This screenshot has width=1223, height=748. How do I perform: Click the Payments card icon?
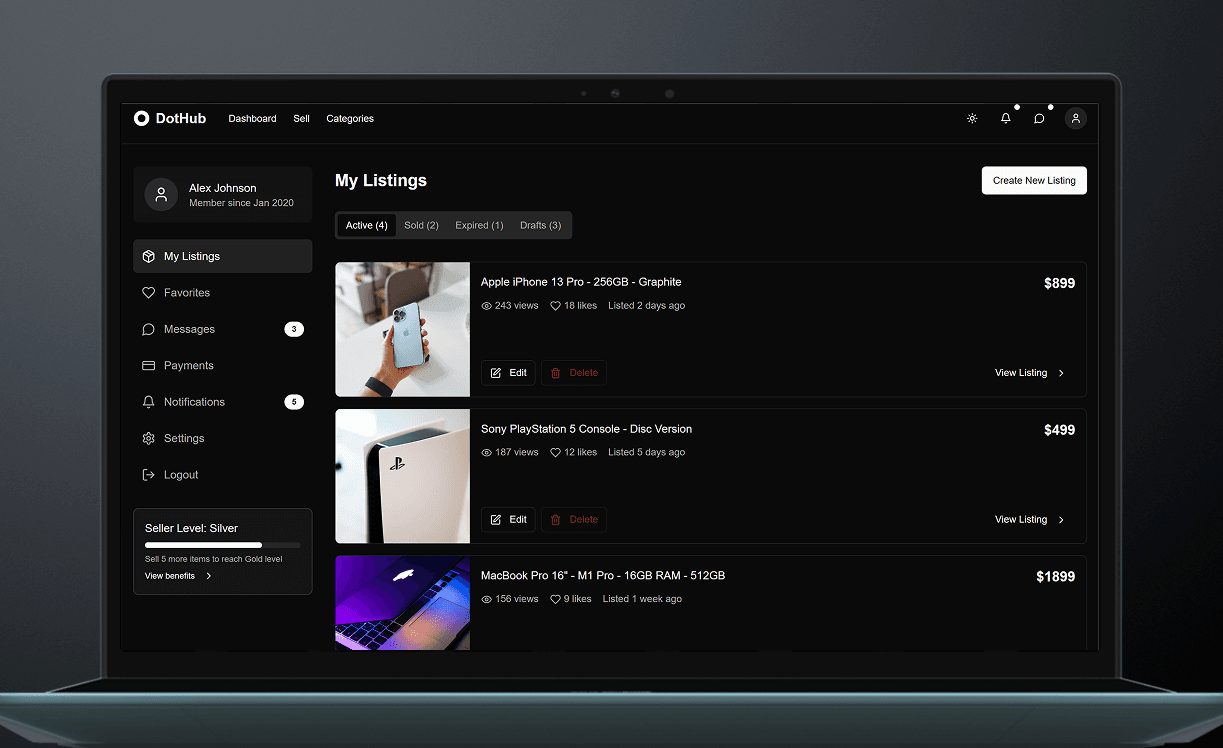coord(148,366)
